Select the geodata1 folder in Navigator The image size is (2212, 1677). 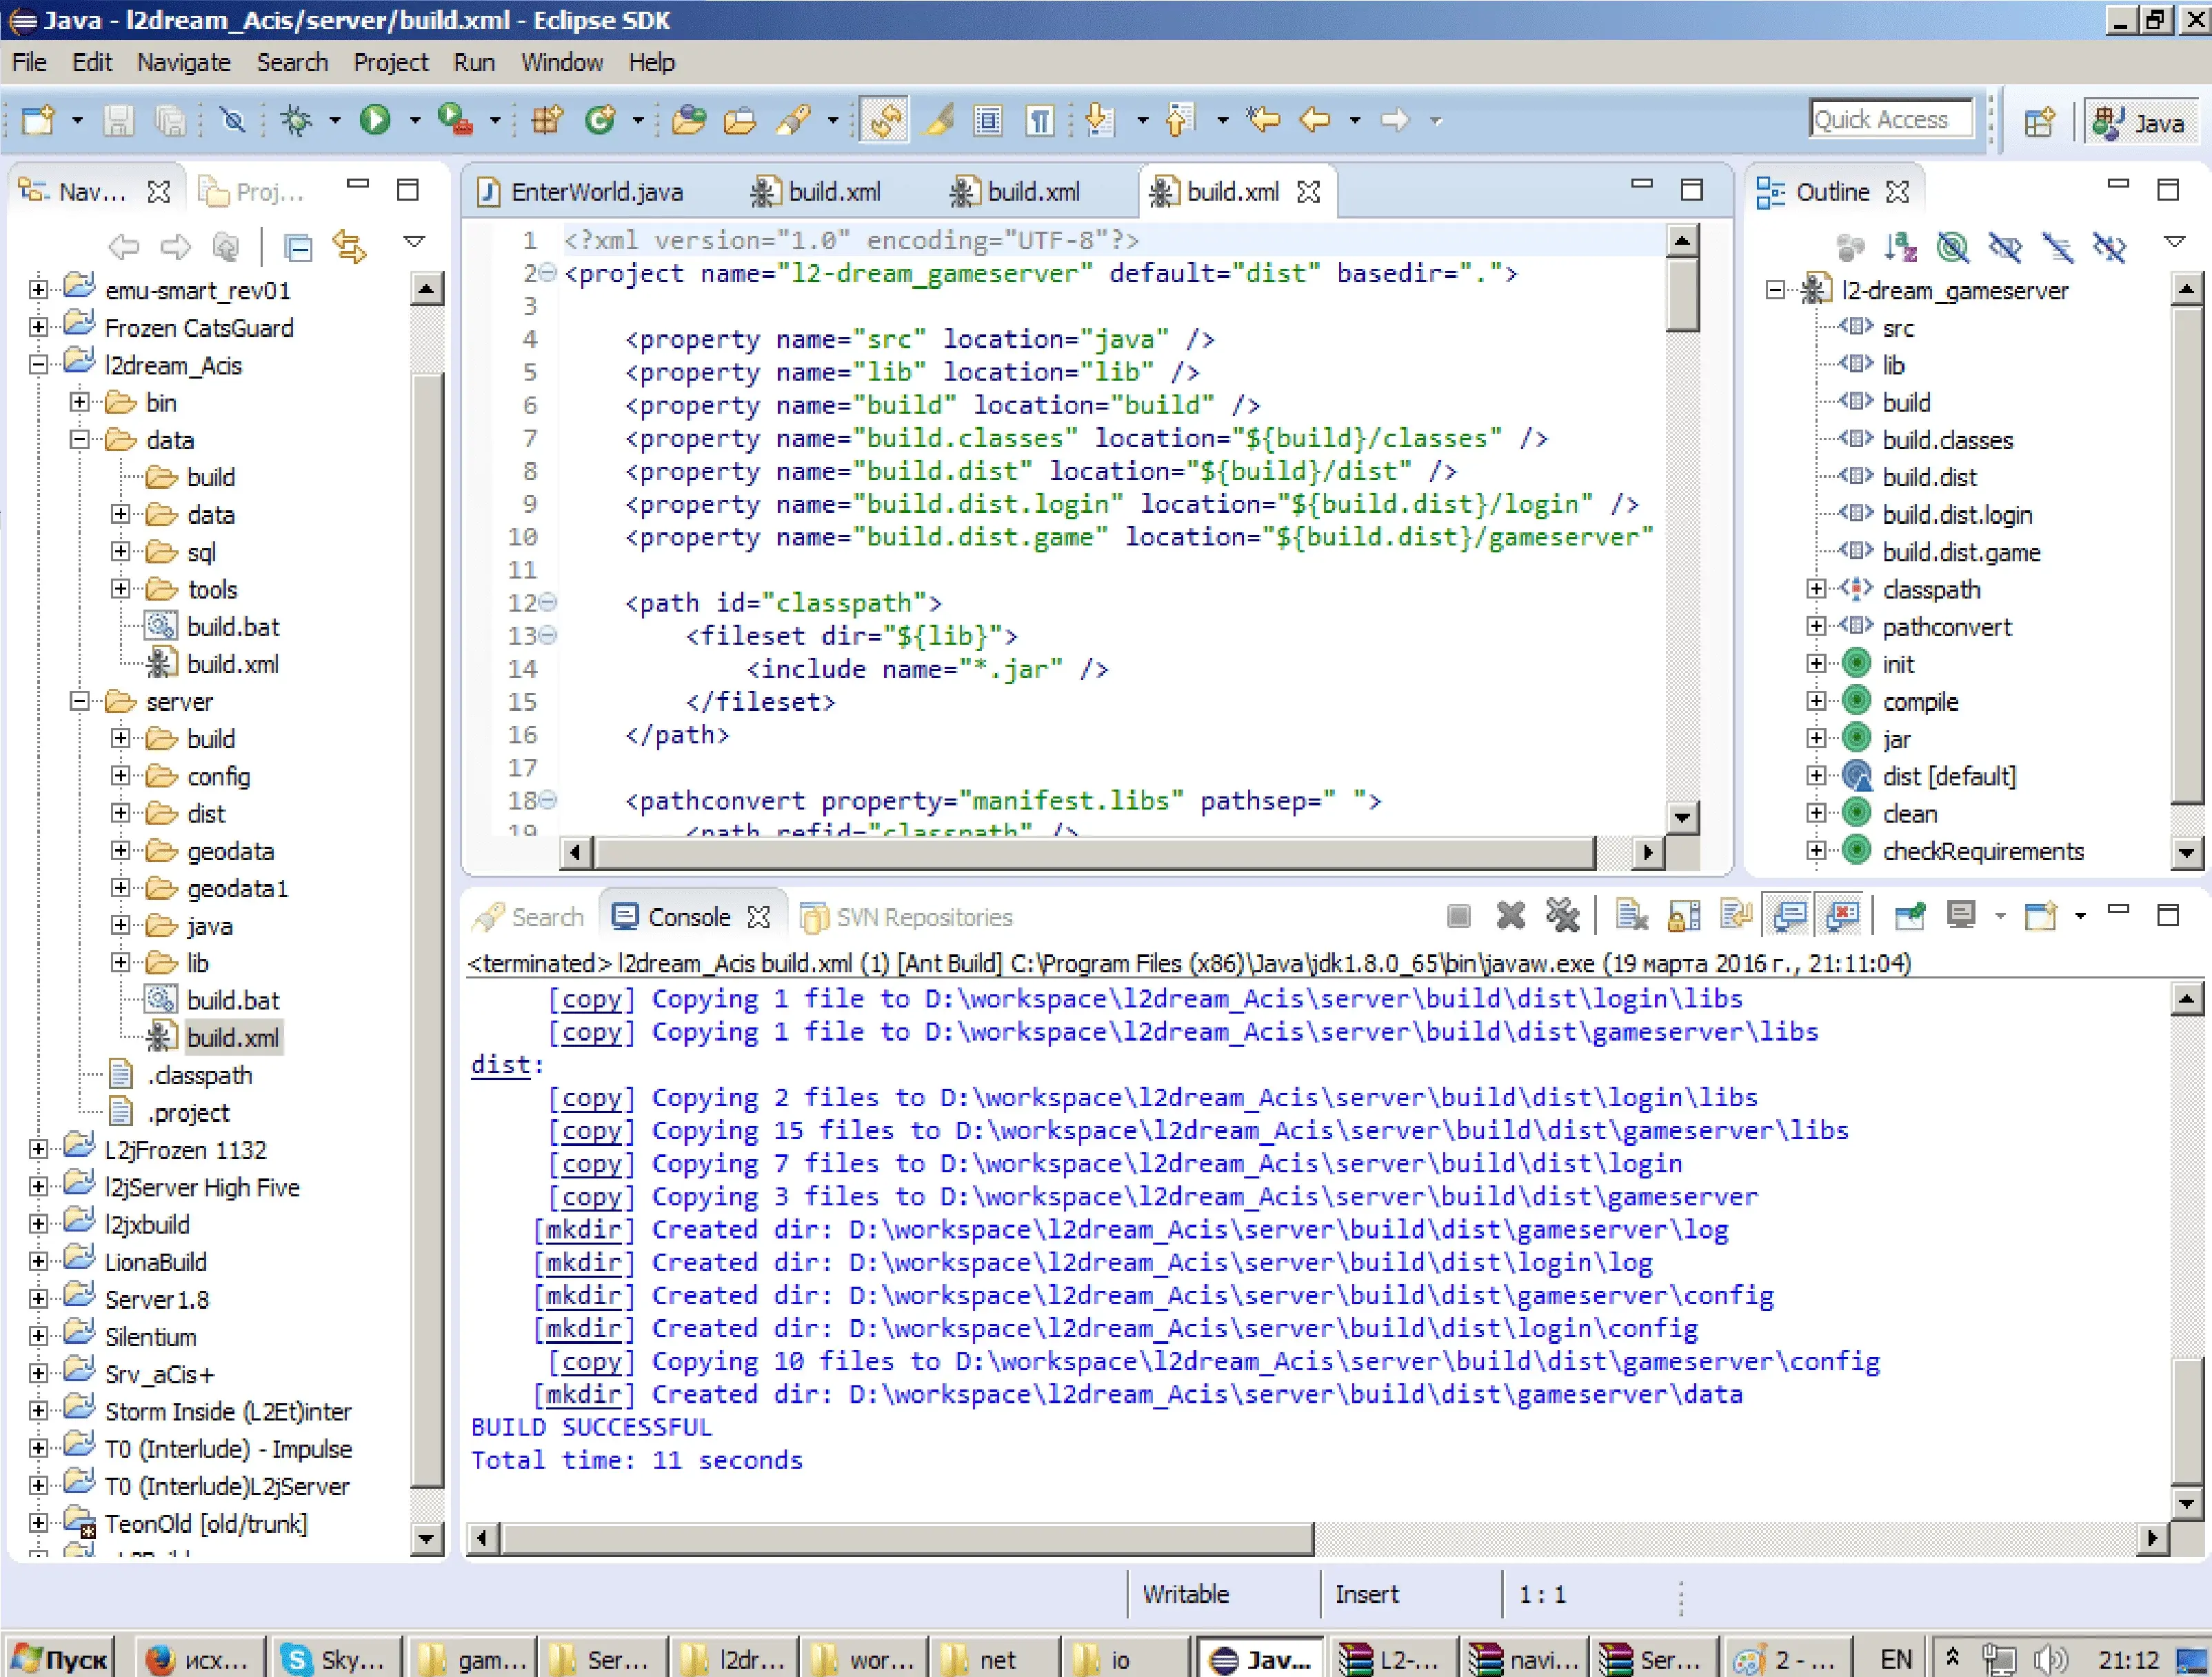[x=237, y=888]
